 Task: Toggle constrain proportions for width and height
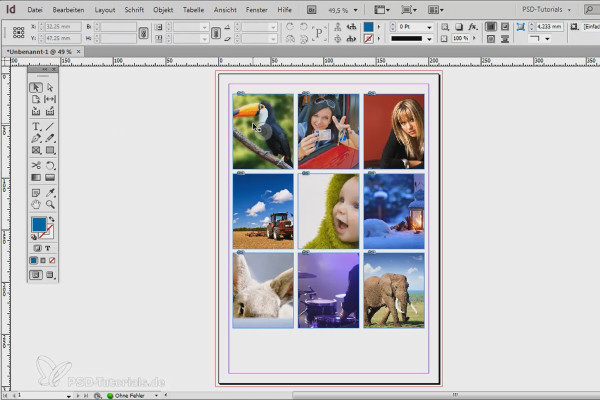[143, 33]
